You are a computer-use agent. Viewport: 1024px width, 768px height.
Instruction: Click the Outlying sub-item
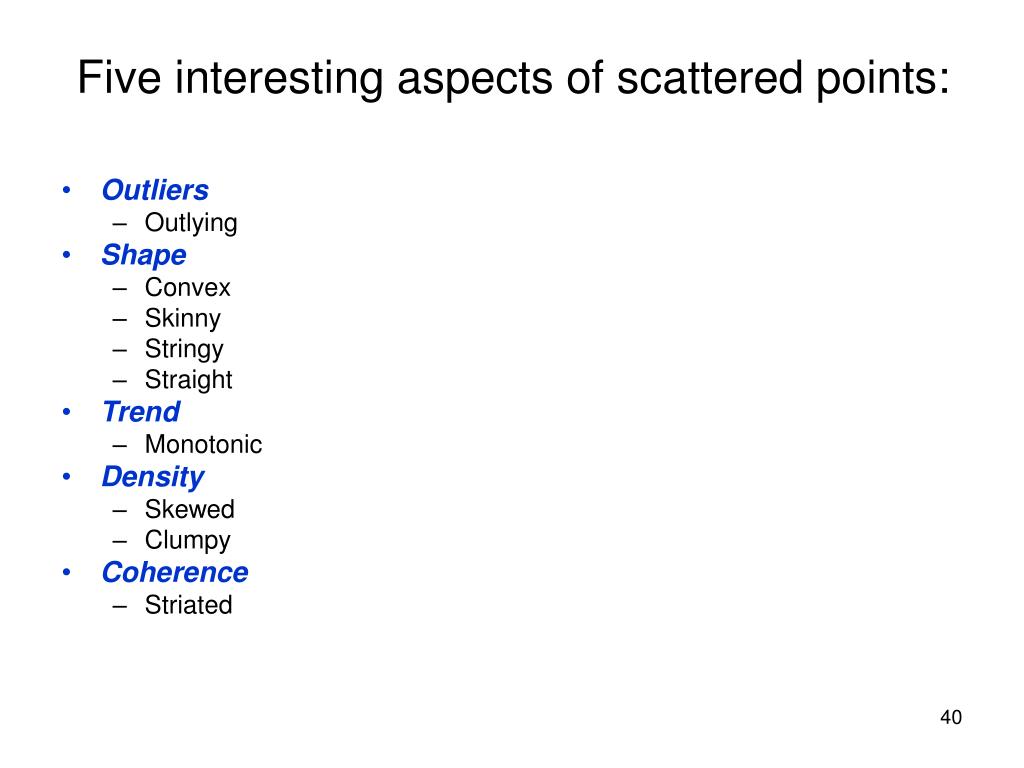[191, 223]
